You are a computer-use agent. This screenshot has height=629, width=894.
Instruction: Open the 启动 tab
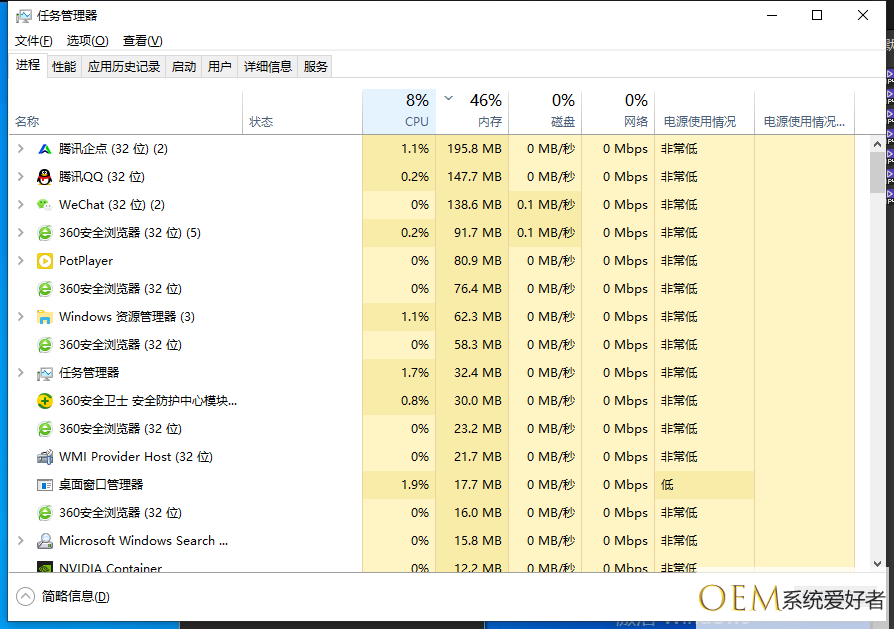(x=184, y=67)
